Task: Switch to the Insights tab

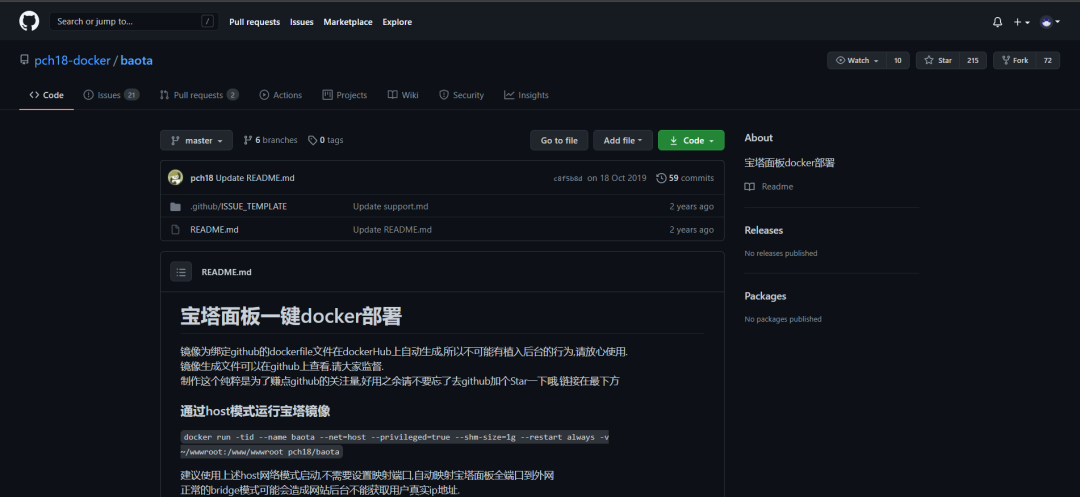Action: pyautogui.click(x=526, y=95)
